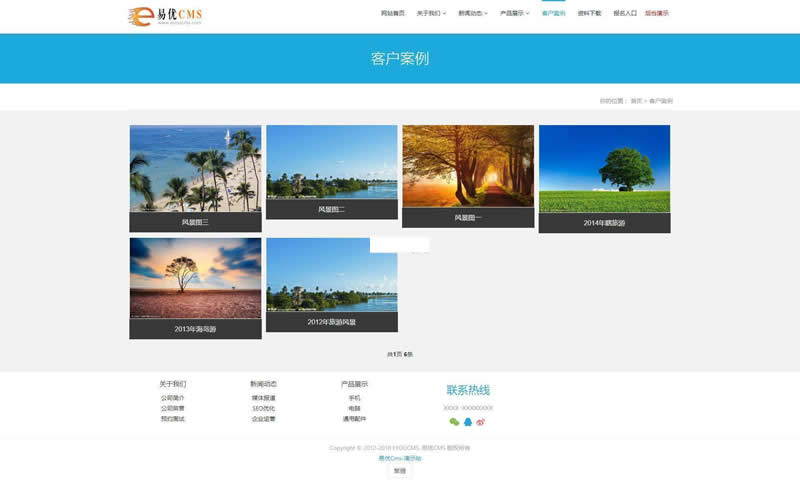The image size is (800, 491).
Task: Open the autumn forest path image
Action: click(468, 166)
